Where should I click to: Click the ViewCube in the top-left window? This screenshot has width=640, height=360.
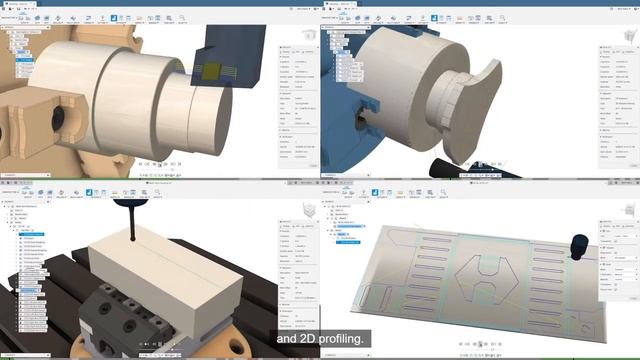tap(309, 35)
